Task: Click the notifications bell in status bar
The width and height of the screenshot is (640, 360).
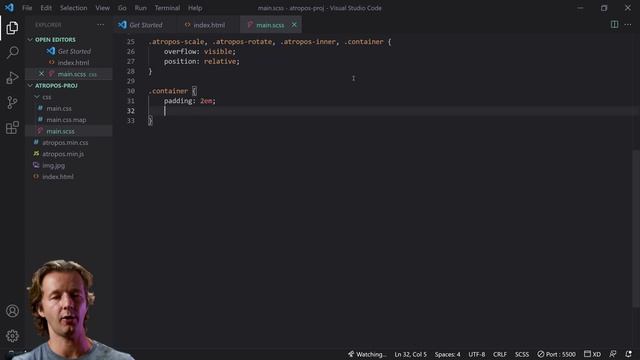Action: coord(628,354)
